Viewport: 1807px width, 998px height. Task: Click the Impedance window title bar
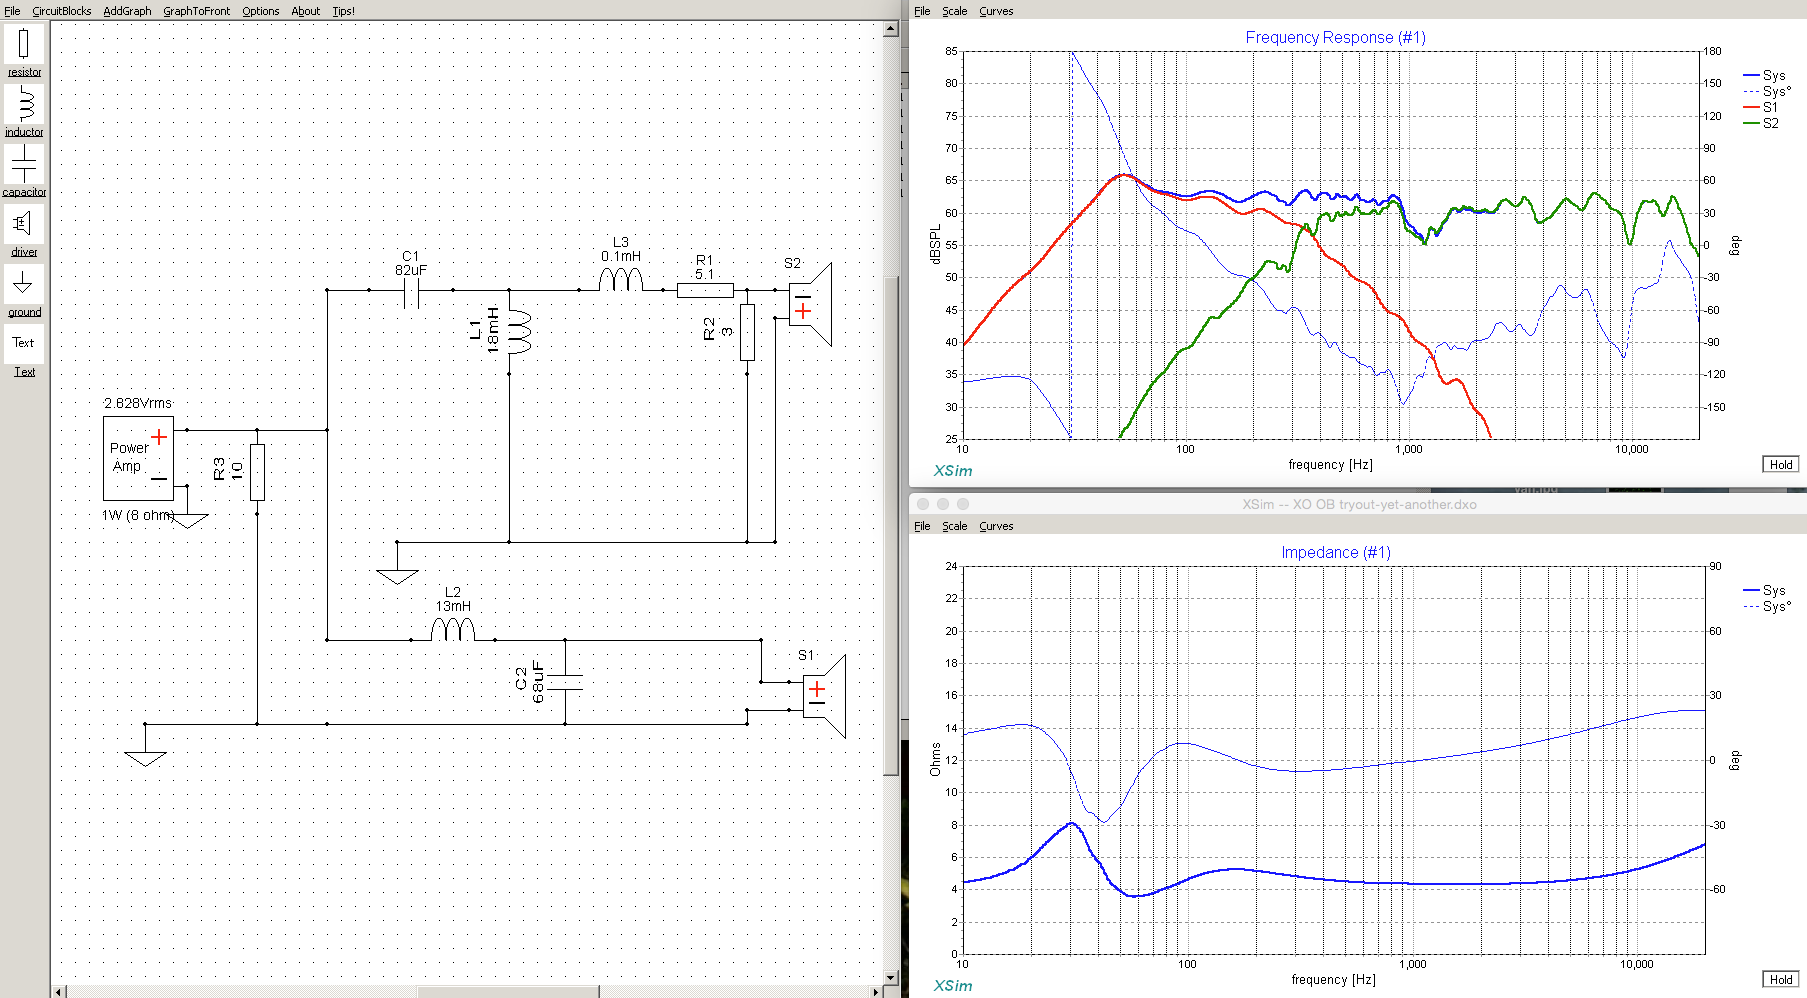[x=1358, y=504]
